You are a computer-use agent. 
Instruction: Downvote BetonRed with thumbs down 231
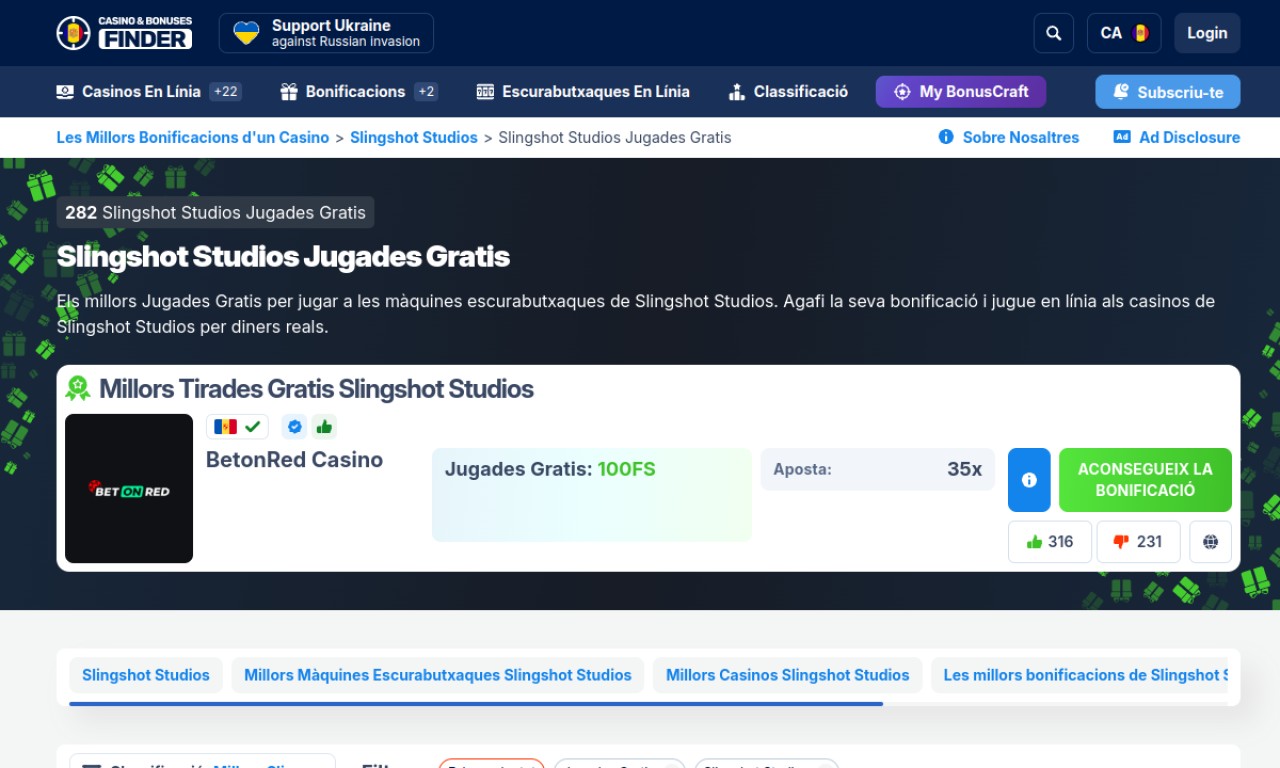coord(1138,542)
